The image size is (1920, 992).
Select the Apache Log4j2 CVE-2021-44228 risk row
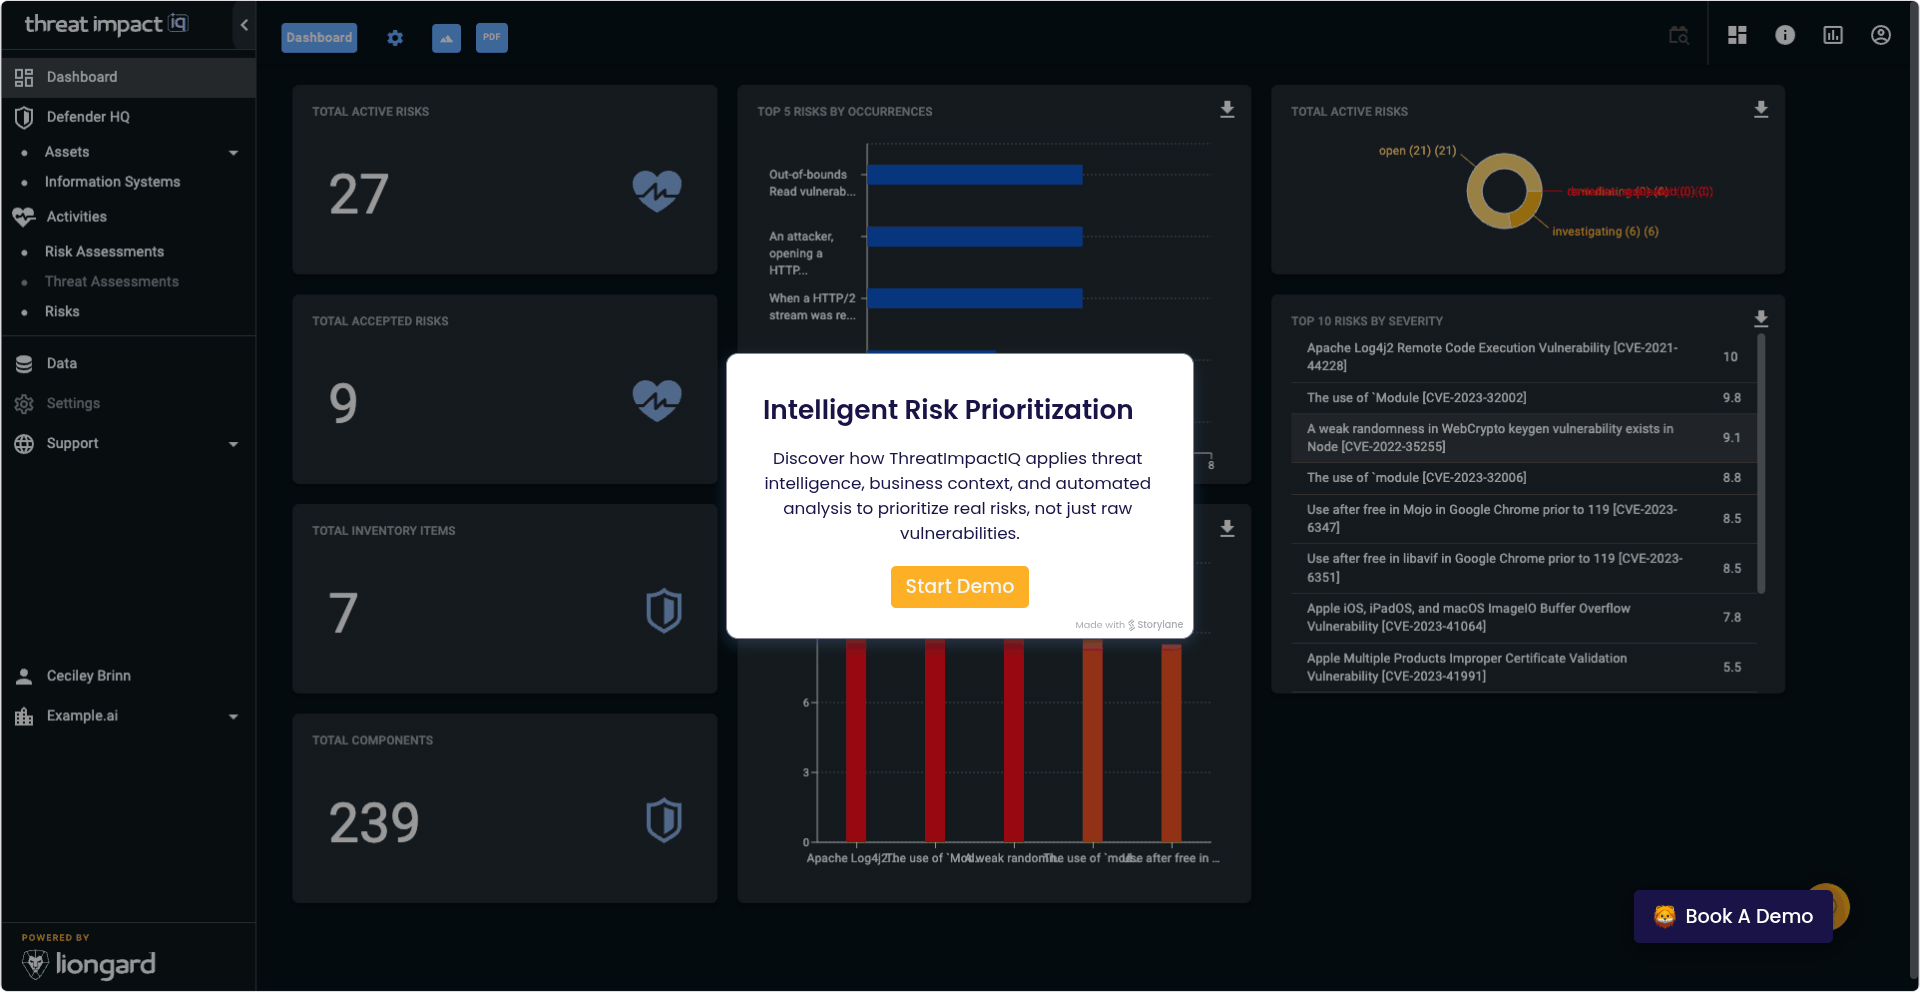[x=1492, y=357]
